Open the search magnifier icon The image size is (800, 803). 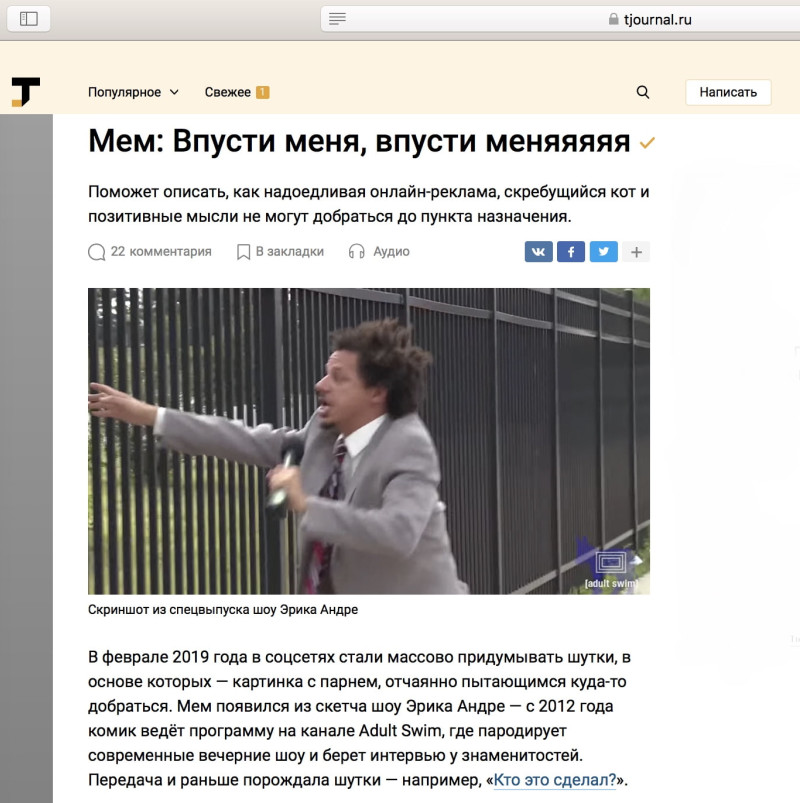pos(643,92)
